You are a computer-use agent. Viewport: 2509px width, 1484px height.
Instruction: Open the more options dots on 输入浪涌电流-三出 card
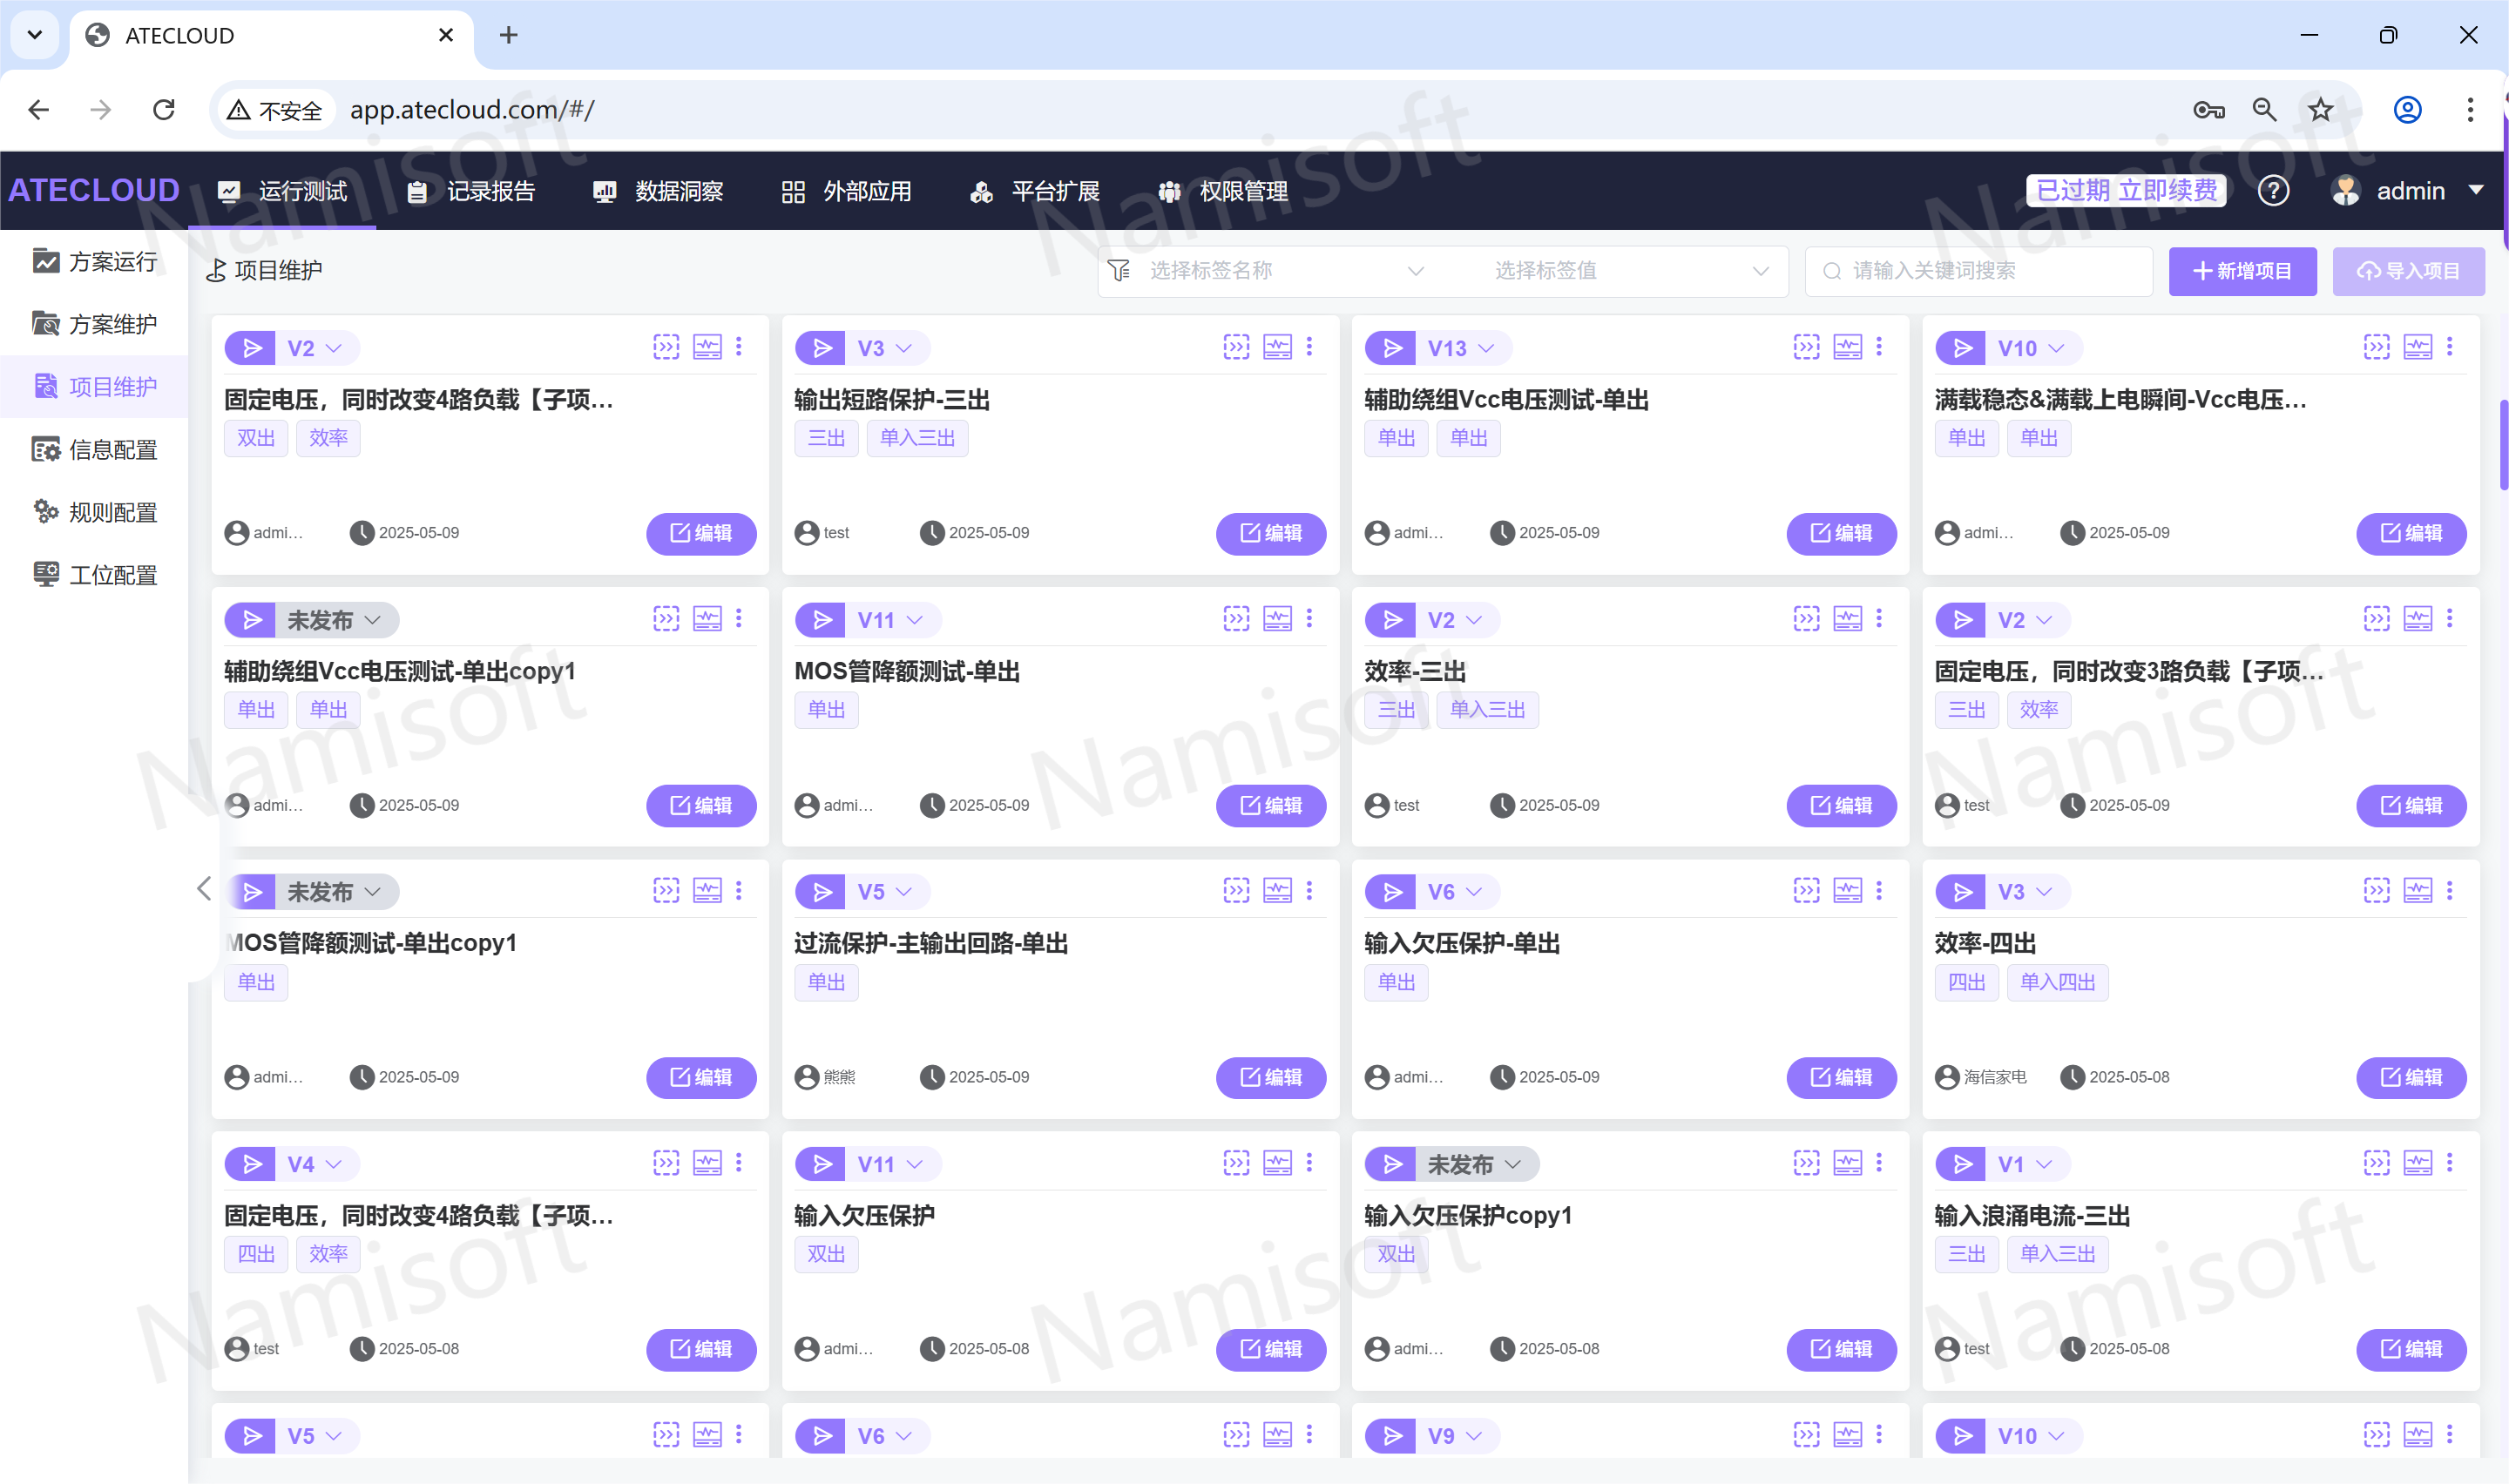pos(2449,1163)
